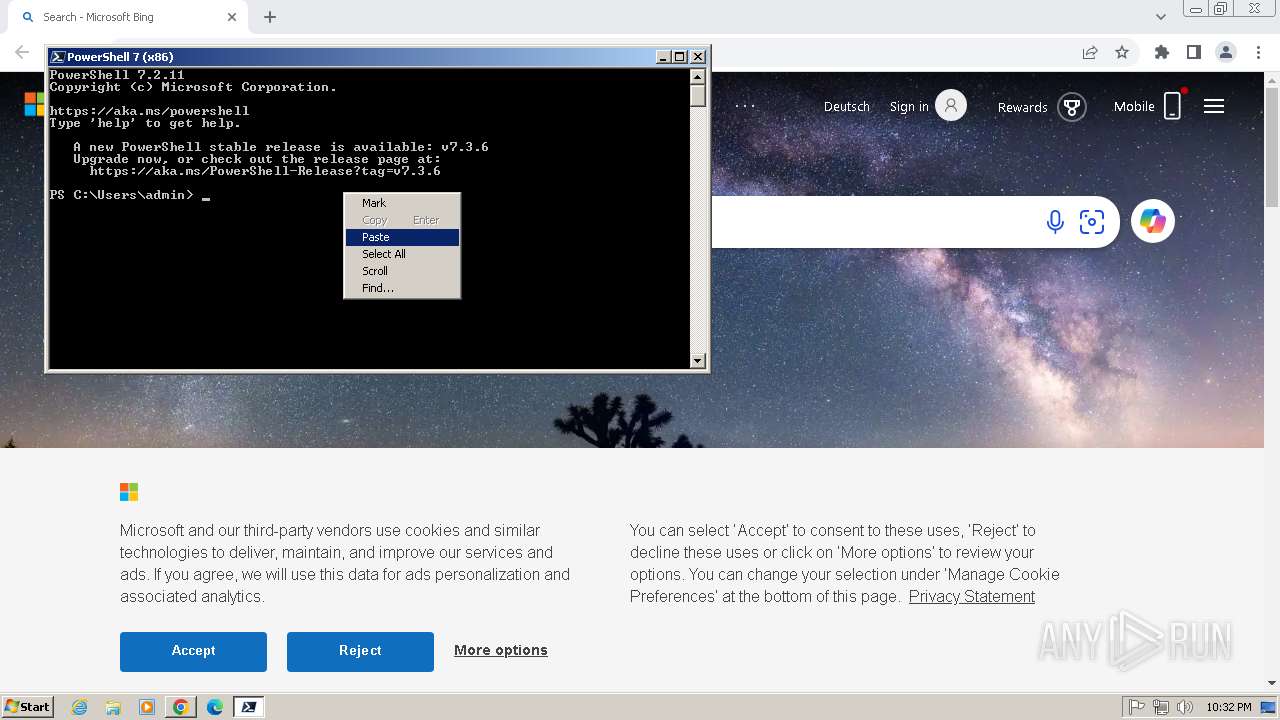Share this page icon in address bar
This screenshot has width=1280, height=720.
click(x=1090, y=53)
